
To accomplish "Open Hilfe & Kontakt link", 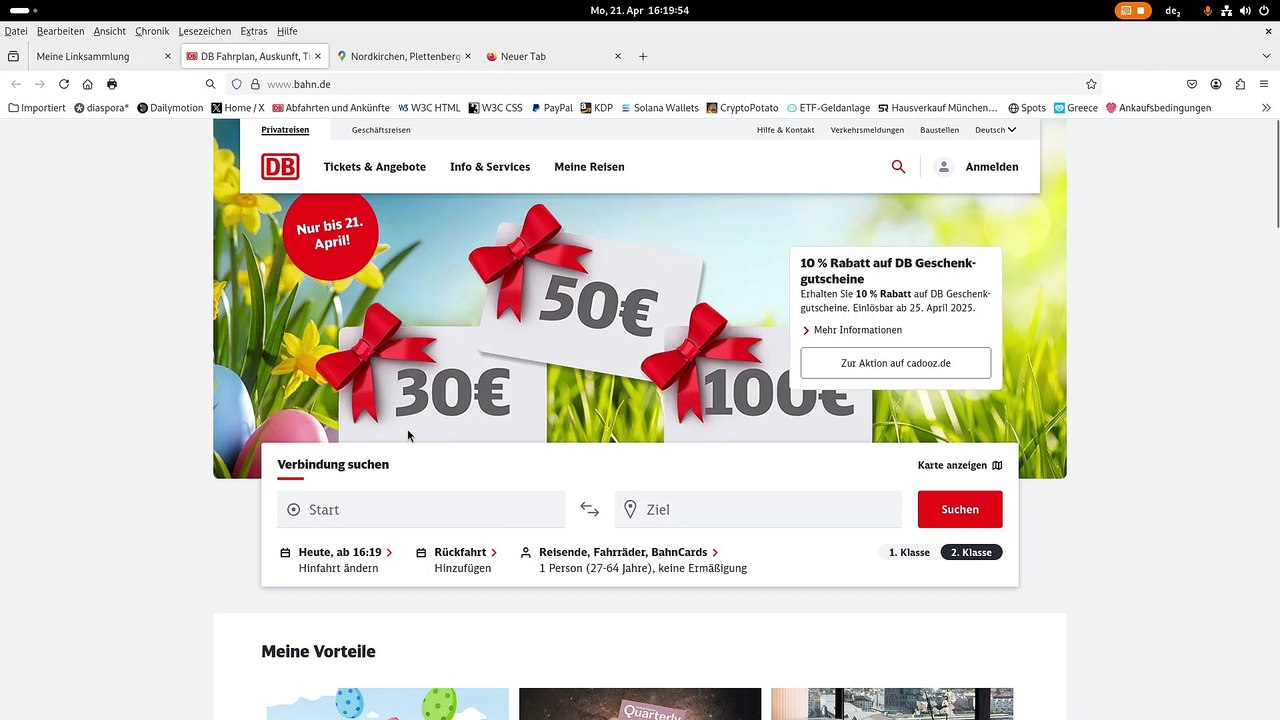I will pyautogui.click(x=785, y=130).
